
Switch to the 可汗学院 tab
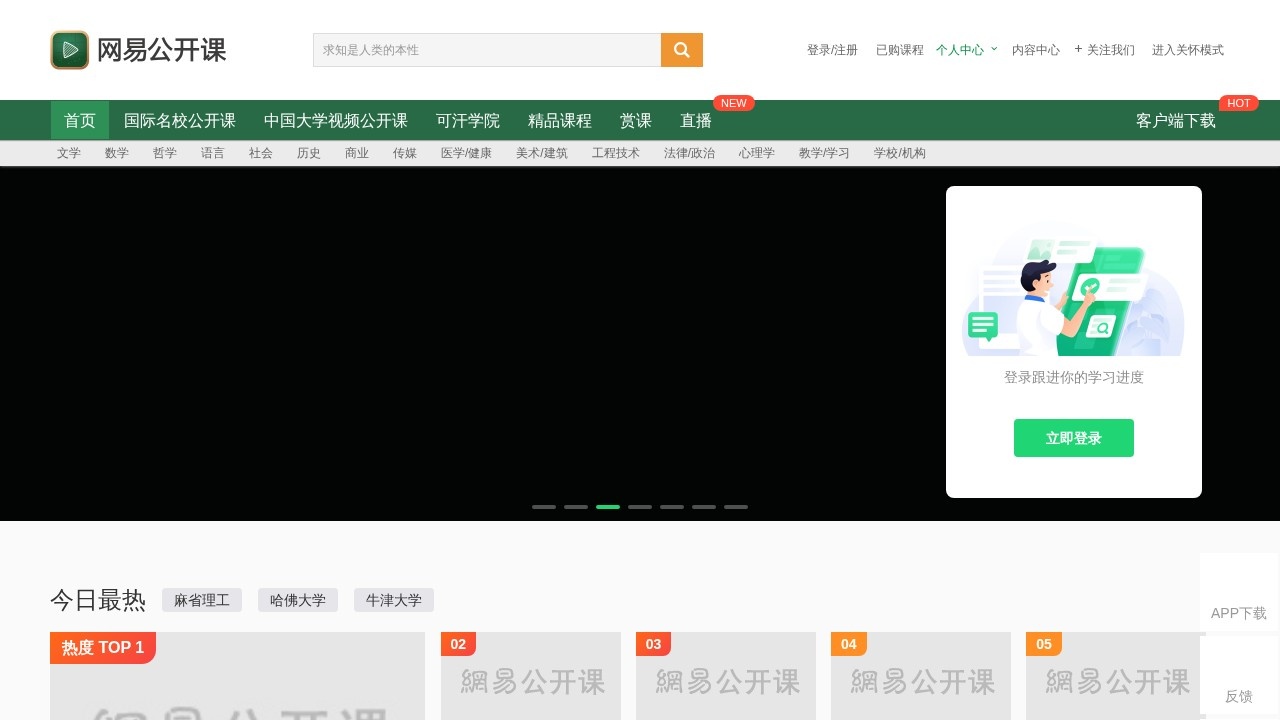click(x=468, y=120)
